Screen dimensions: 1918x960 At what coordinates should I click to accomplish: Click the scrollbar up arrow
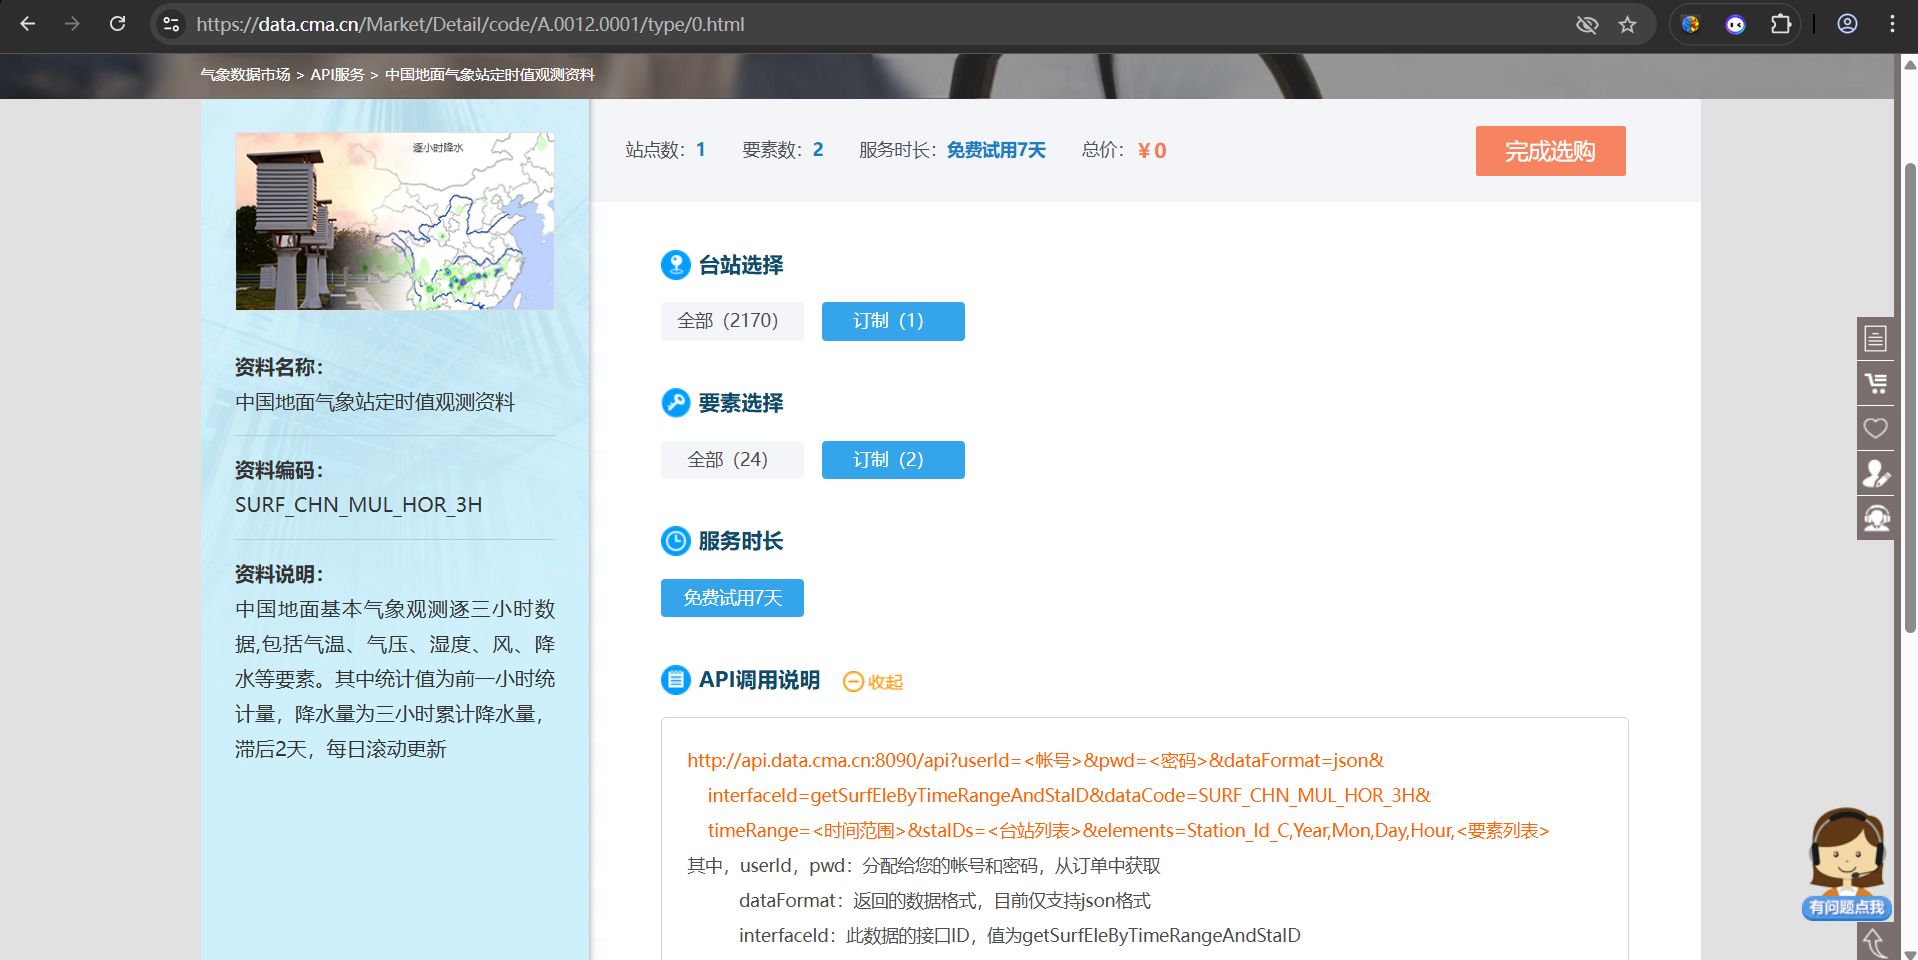[1910, 64]
